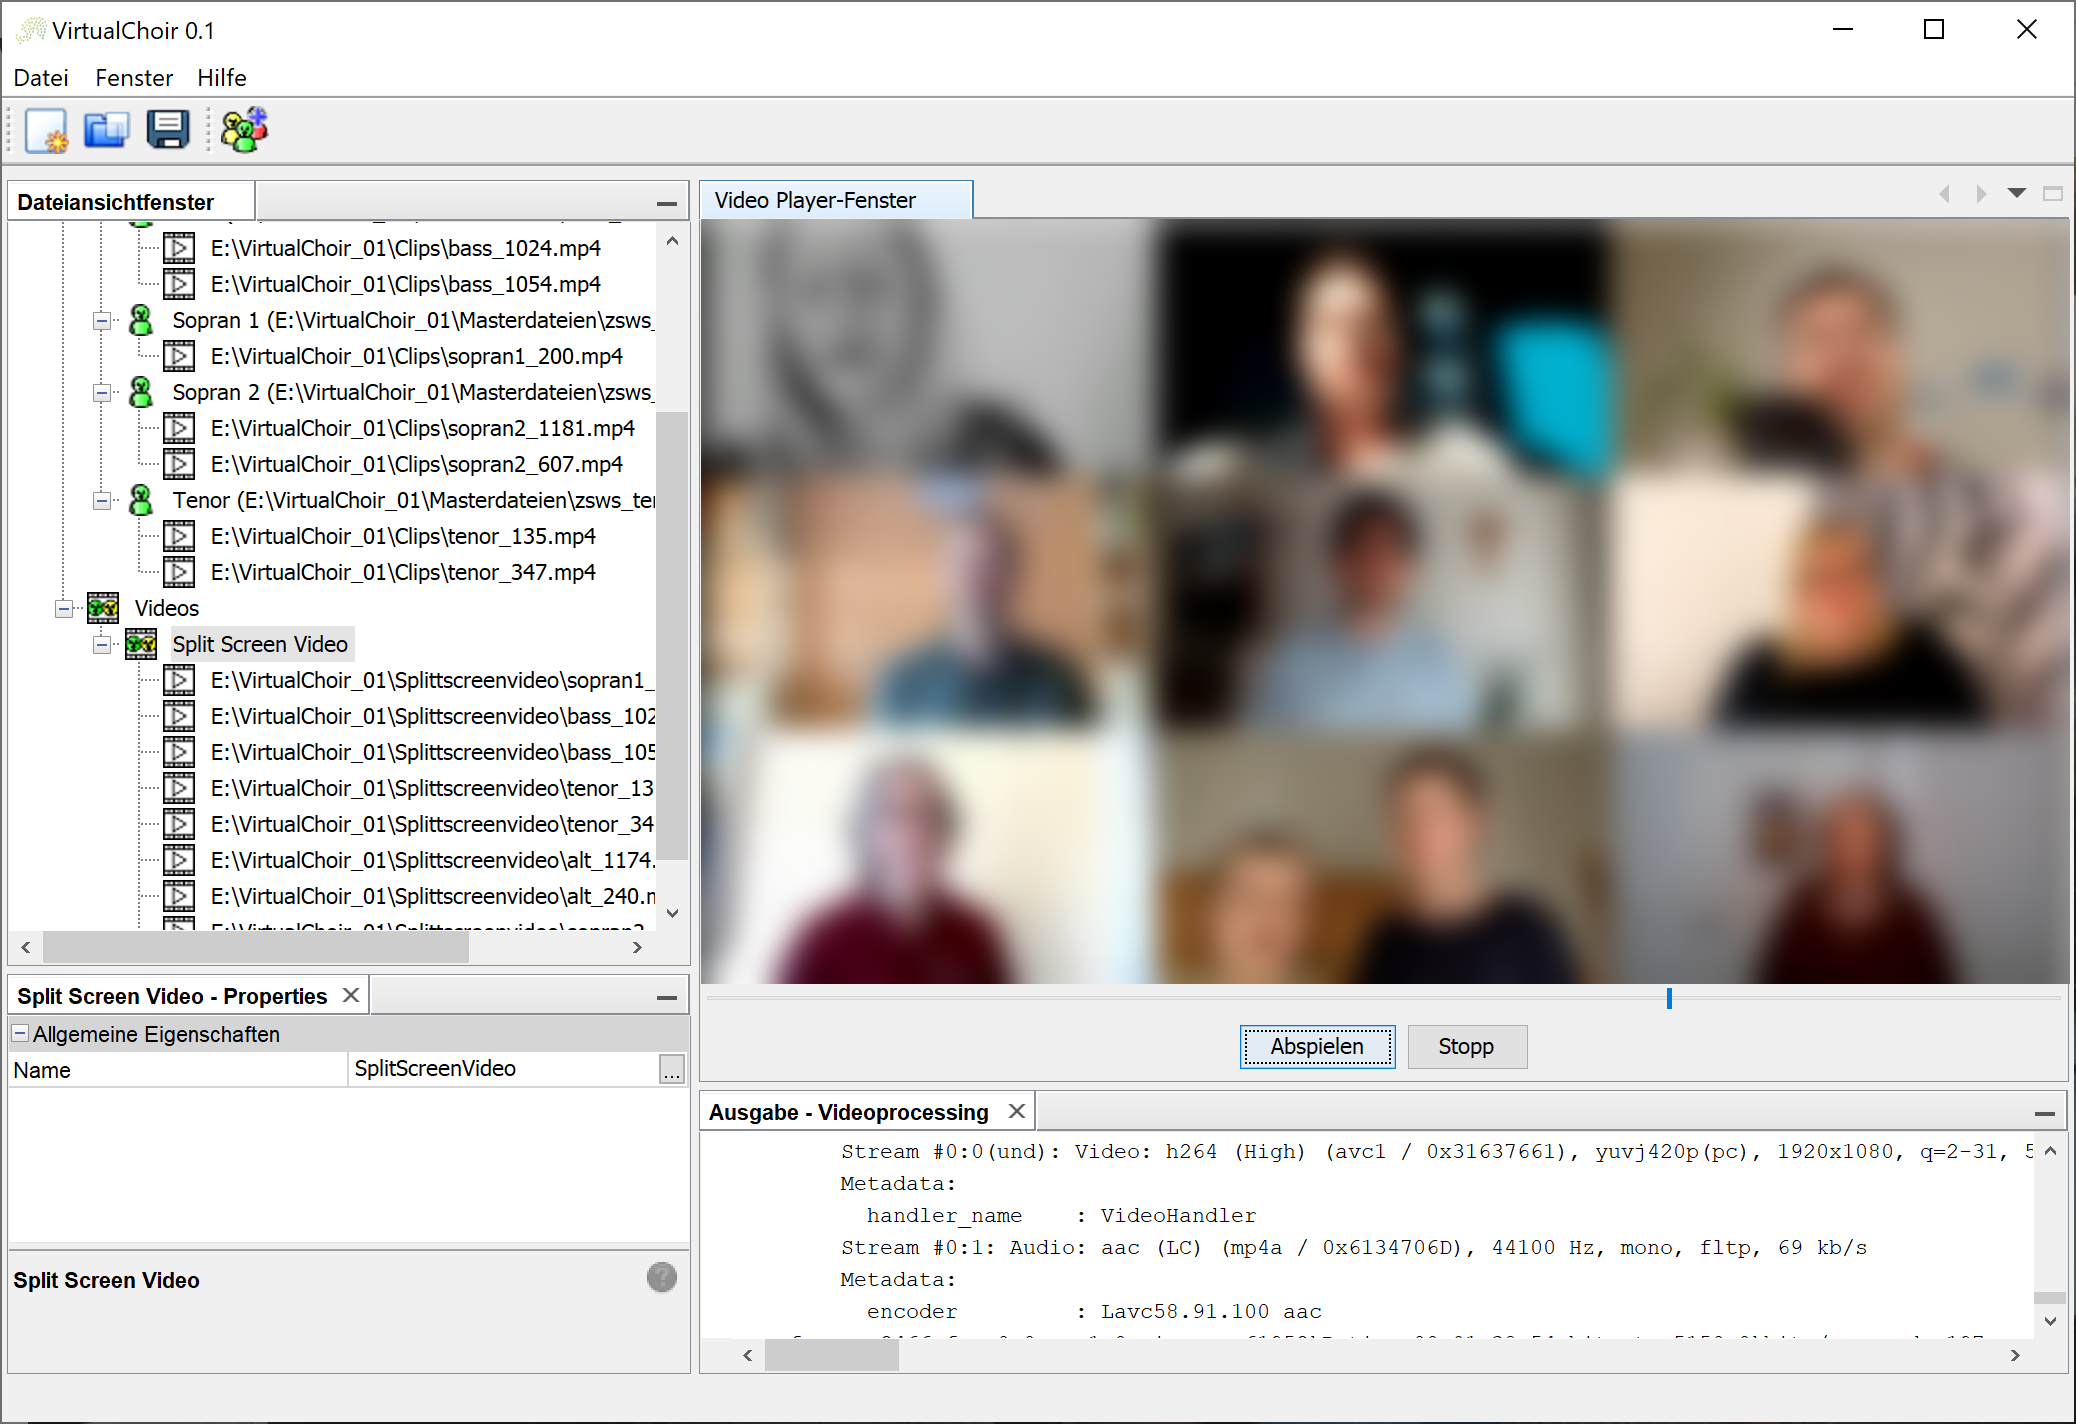
Task: Collapse the Videos tree node
Action: click(x=64, y=608)
